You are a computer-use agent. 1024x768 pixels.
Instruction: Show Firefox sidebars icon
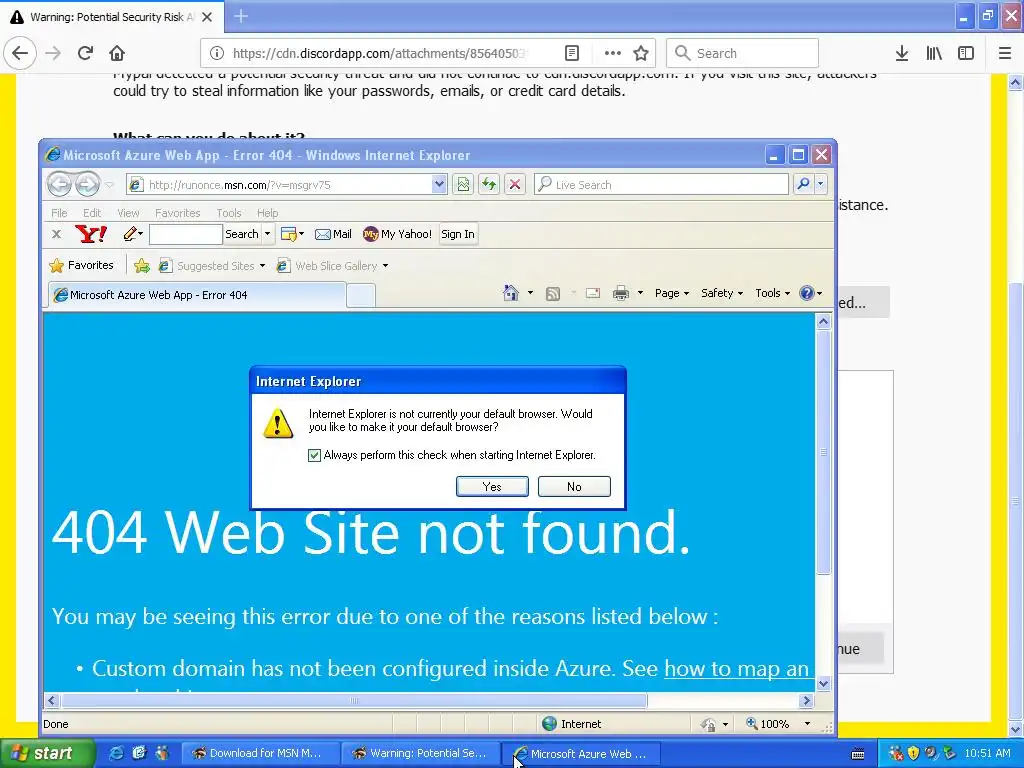[x=966, y=54]
